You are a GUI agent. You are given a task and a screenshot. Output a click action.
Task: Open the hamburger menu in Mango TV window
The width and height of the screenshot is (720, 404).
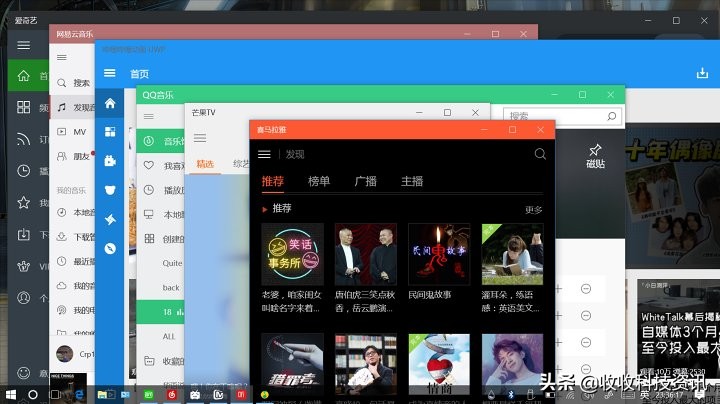200,138
